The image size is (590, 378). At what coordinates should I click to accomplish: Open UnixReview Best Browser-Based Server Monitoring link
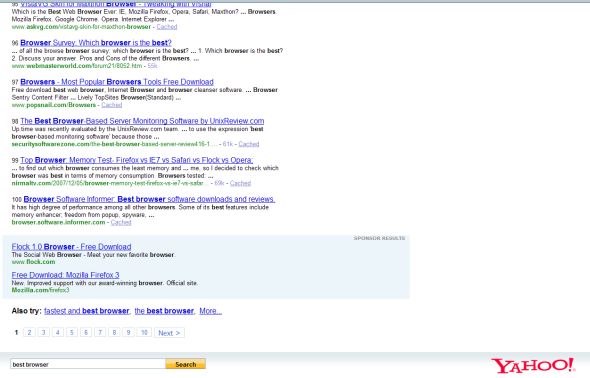[142, 121]
